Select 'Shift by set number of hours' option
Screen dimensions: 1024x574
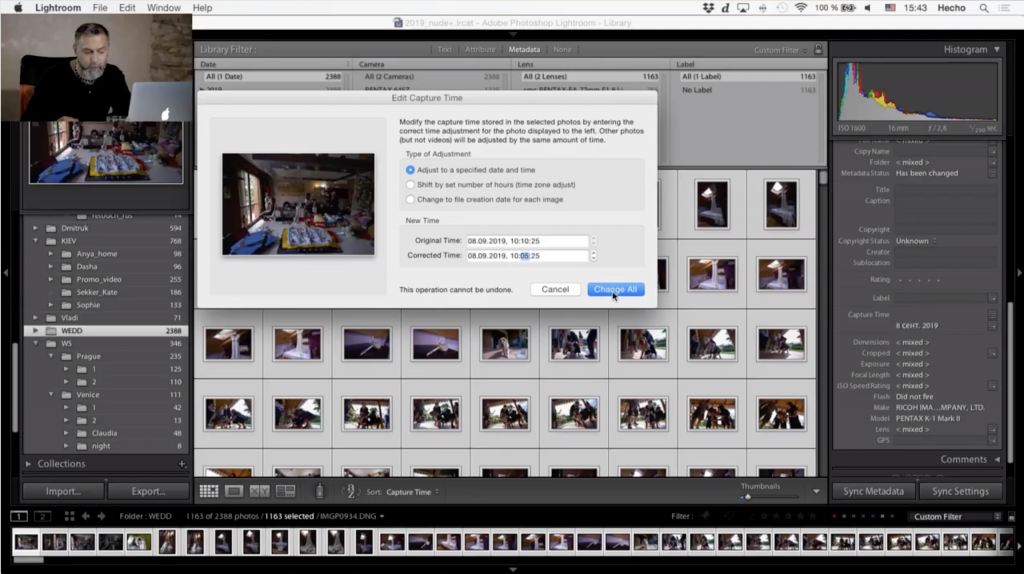pyautogui.click(x=410, y=185)
